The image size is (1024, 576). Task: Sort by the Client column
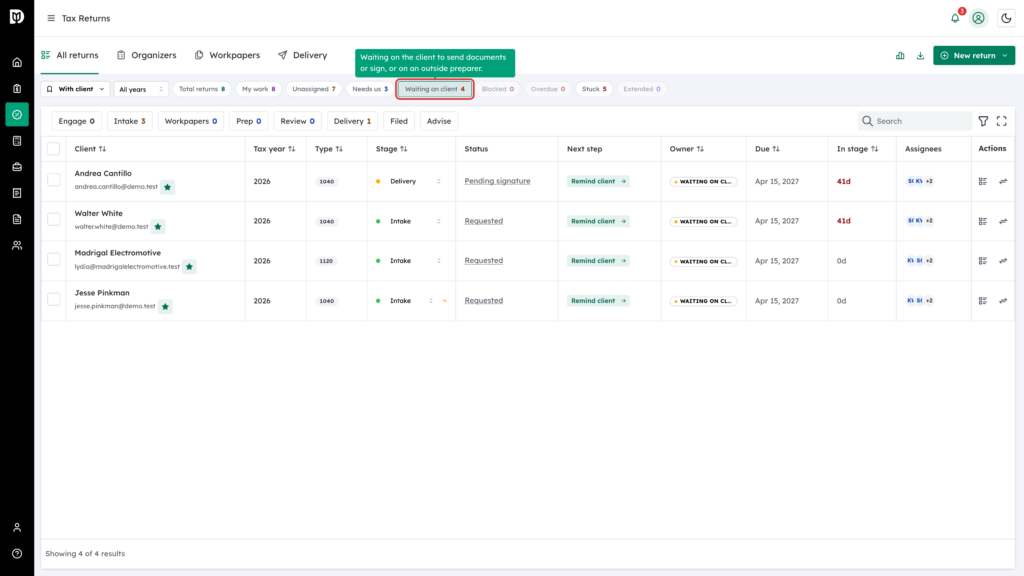coord(90,149)
